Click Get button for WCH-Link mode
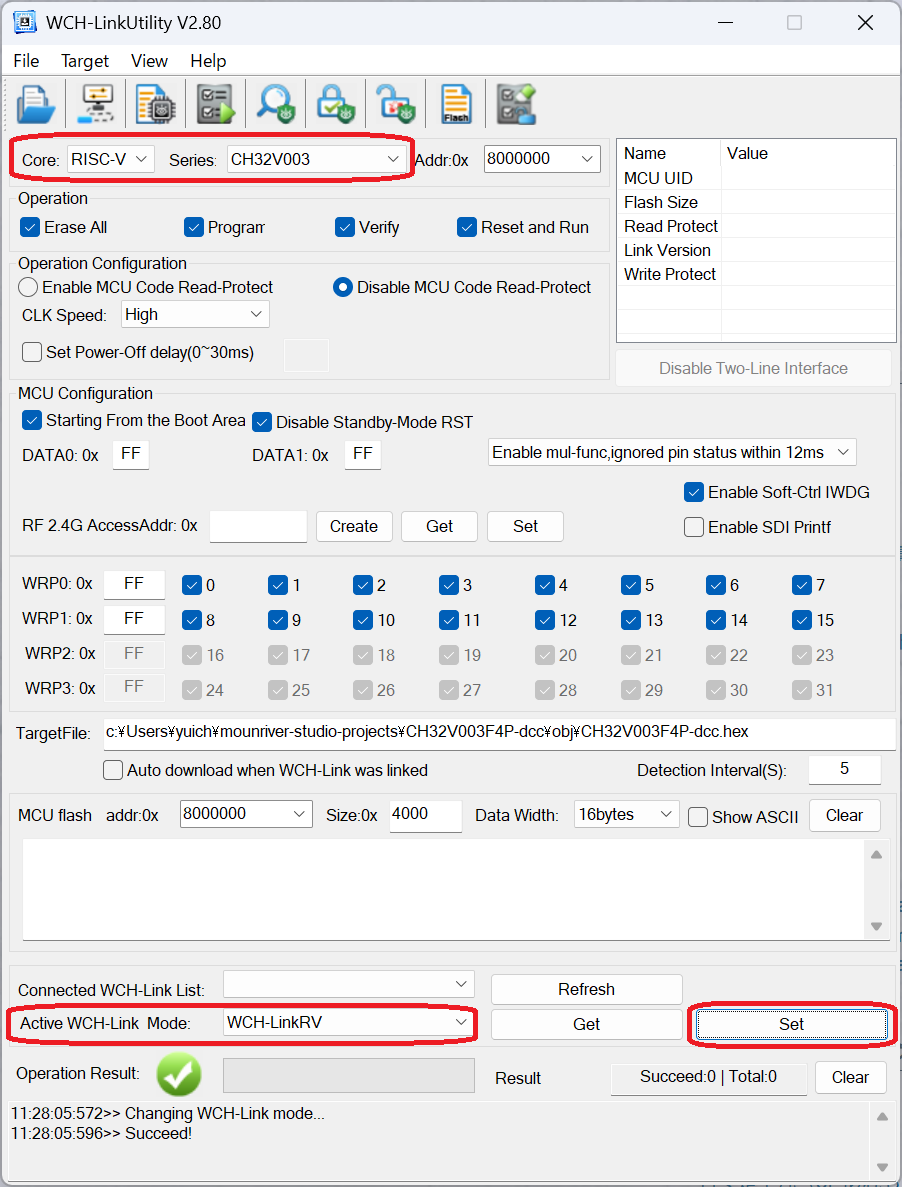902x1187 pixels. click(586, 1024)
